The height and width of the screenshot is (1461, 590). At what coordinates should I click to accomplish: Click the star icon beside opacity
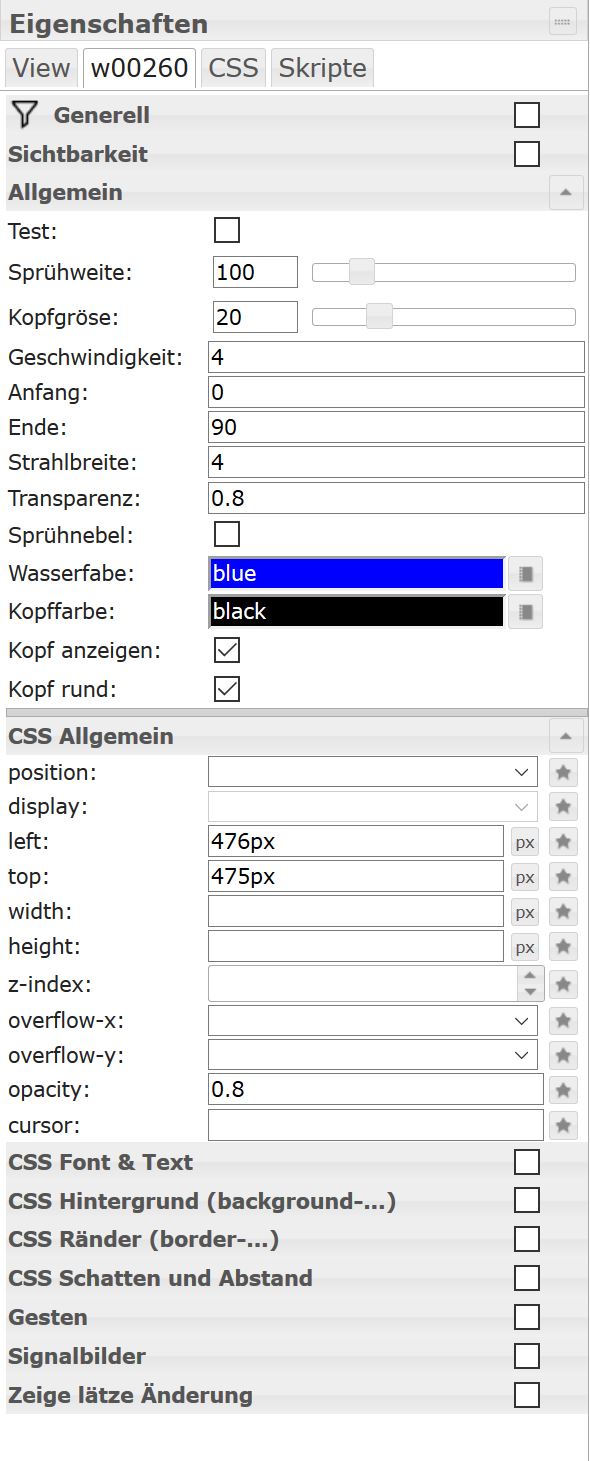pyautogui.click(x=564, y=1090)
